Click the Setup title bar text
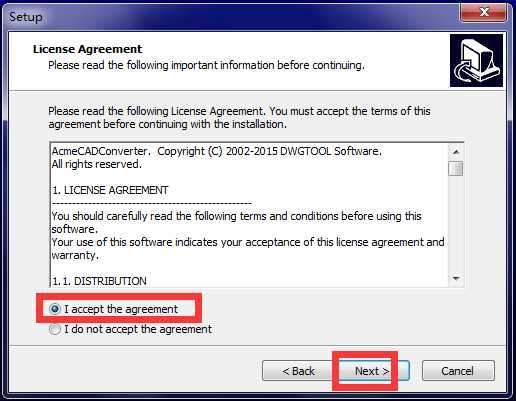 click(x=26, y=17)
